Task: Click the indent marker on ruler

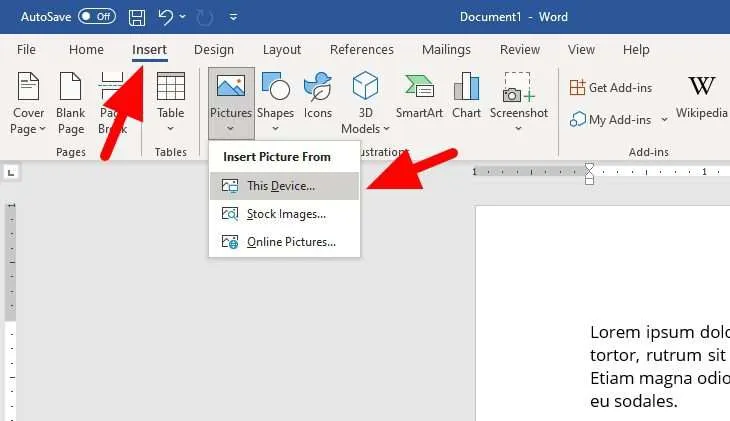Action: (x=589, y=173)
